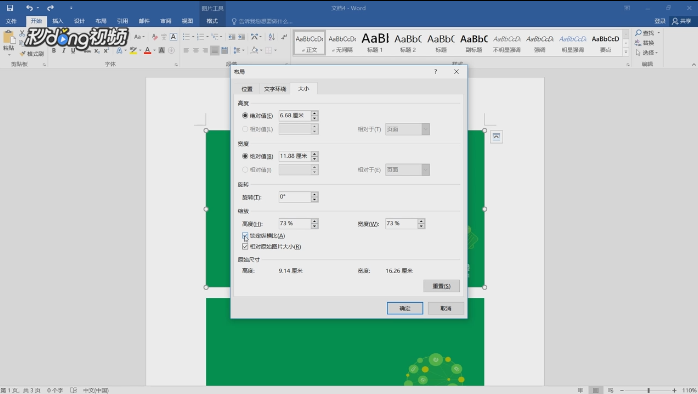This screenshot has height=394, width=698.
Task: Select absolute width radio button
Action: click(245, 156)
